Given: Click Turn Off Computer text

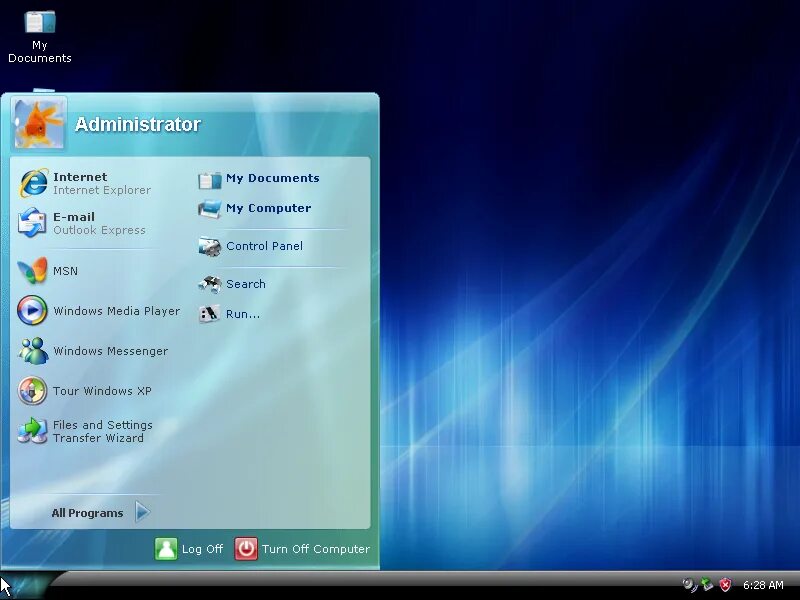Looking at the screenshot, I should coord(316,549).
